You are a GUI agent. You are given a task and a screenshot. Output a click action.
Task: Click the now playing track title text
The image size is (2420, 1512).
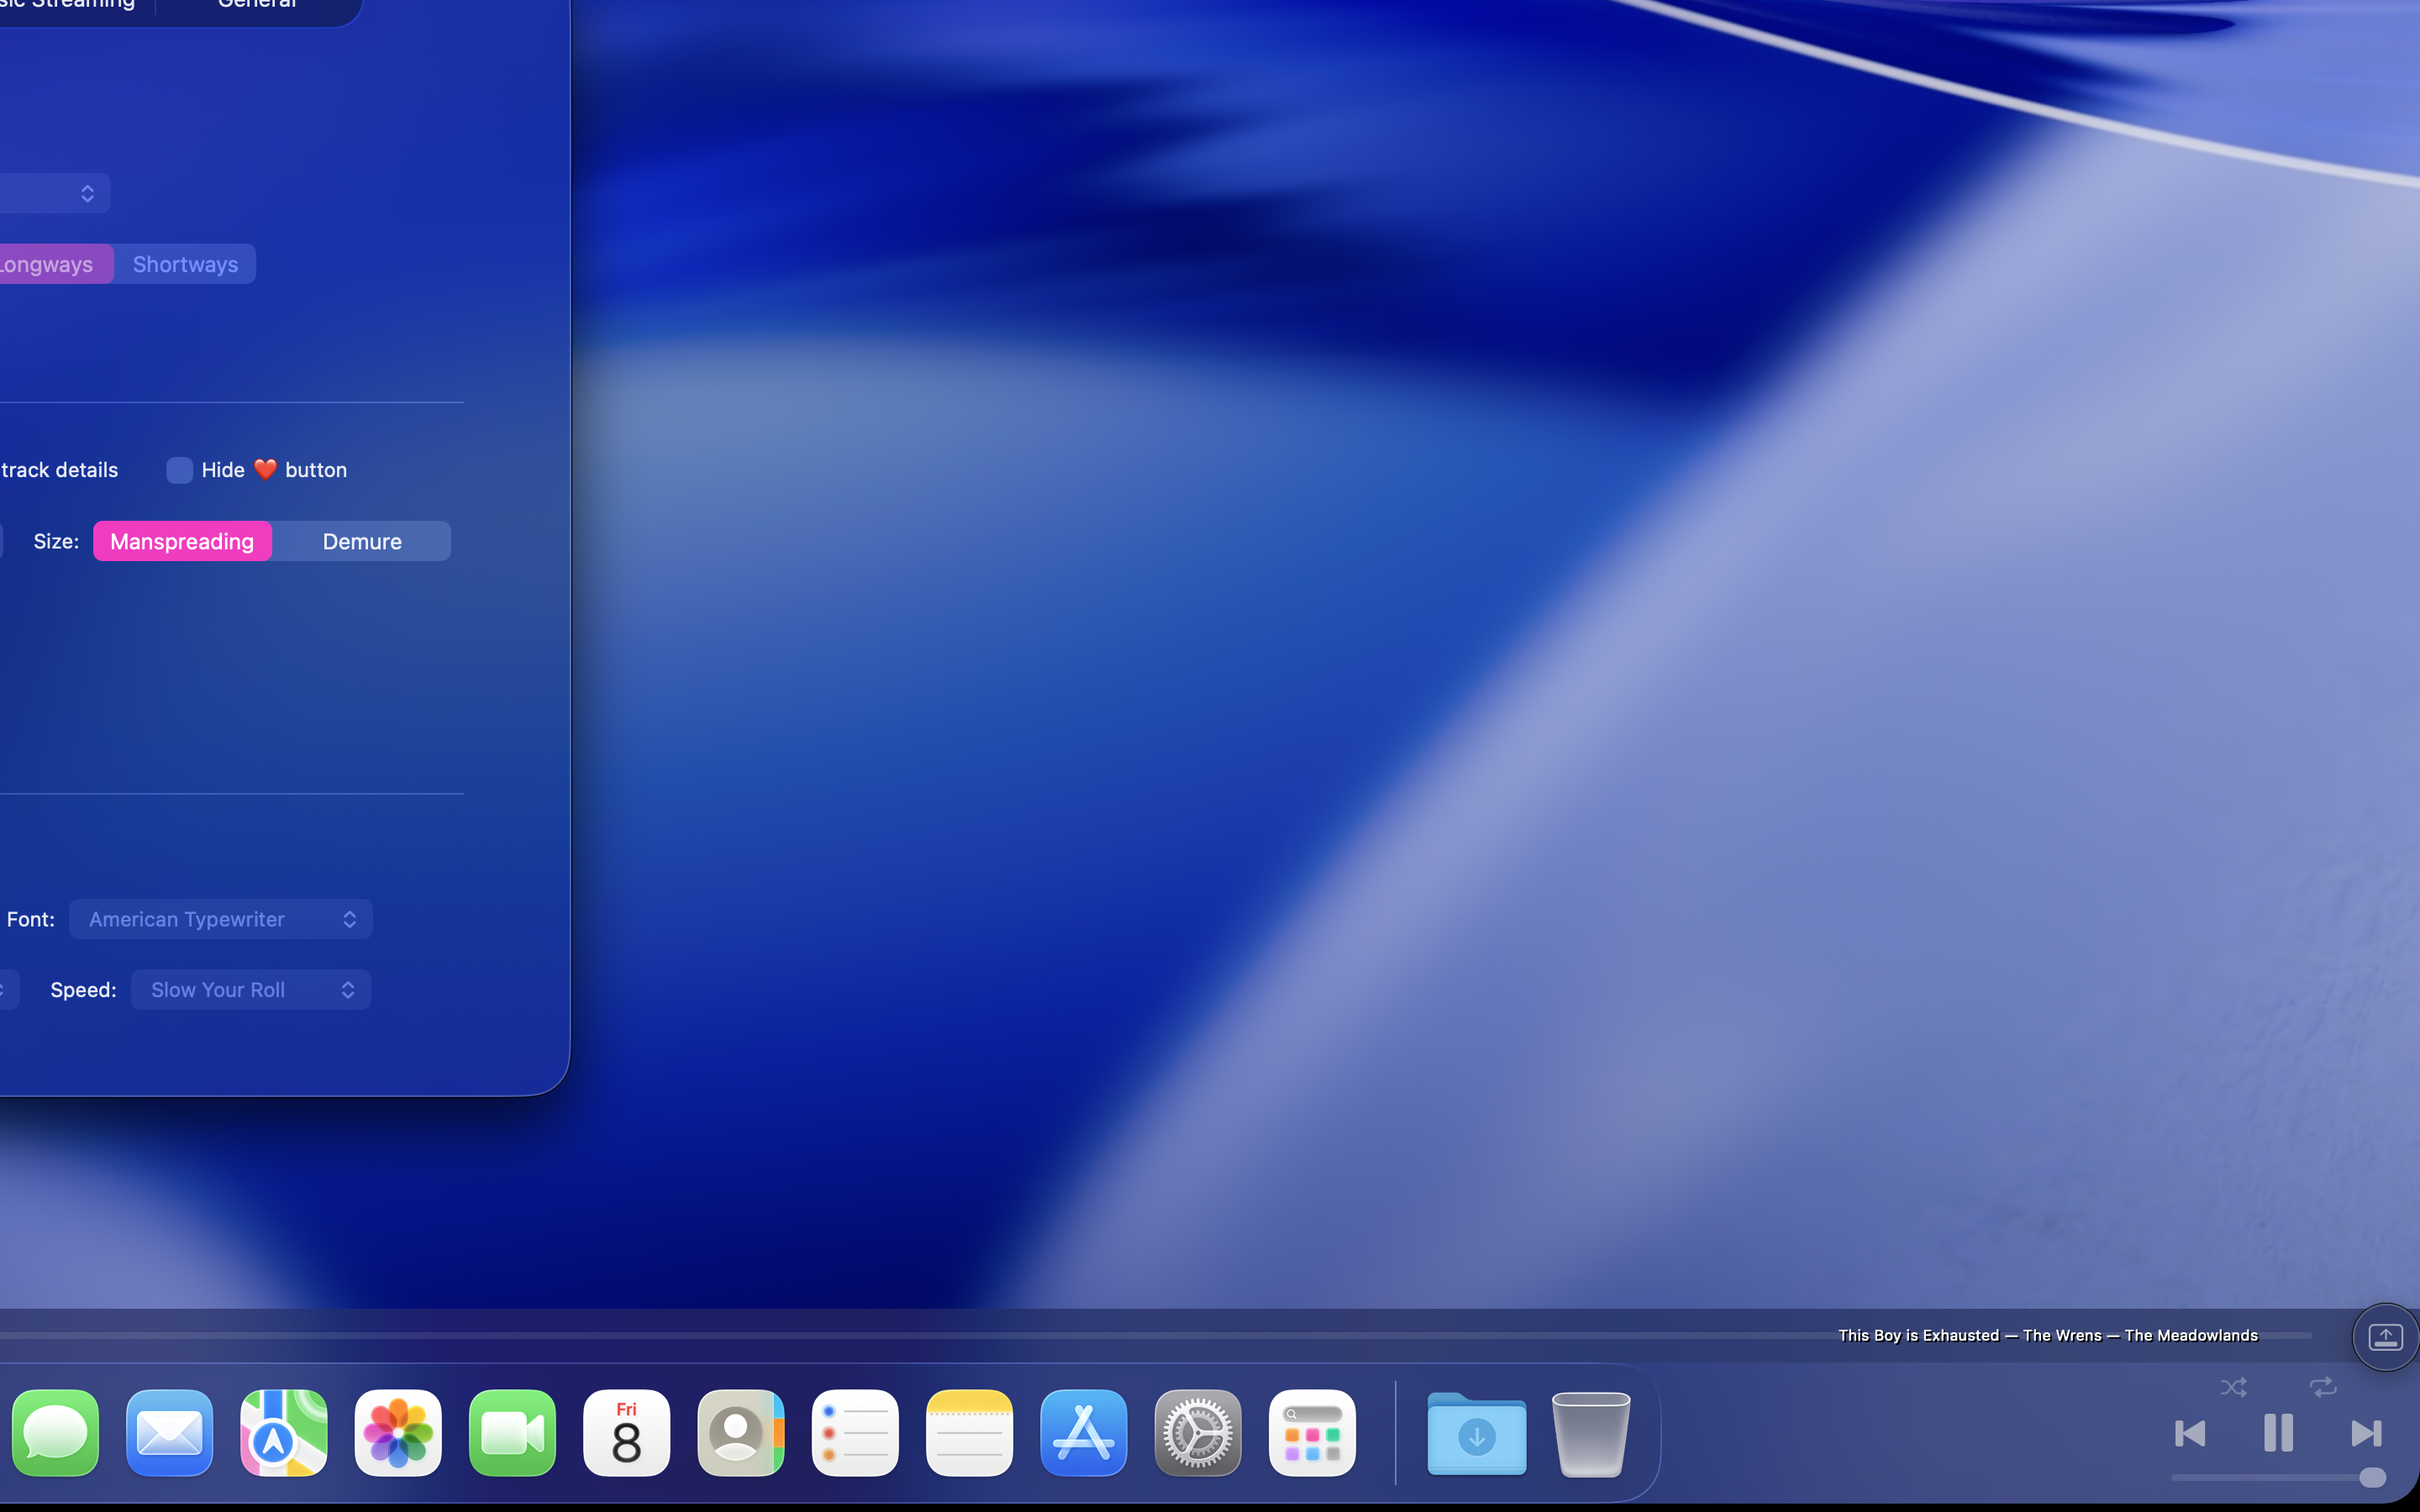2047,1335
